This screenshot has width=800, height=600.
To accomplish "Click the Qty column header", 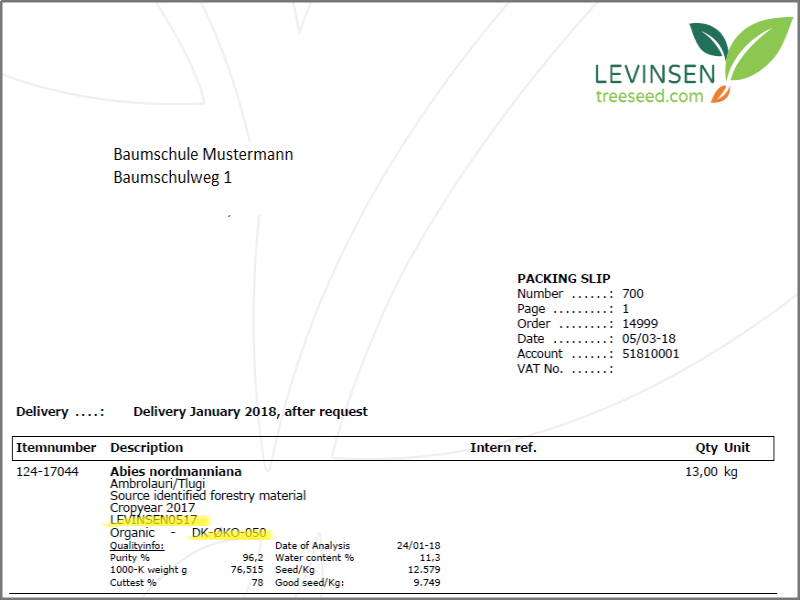I will [x=707, y=448].
